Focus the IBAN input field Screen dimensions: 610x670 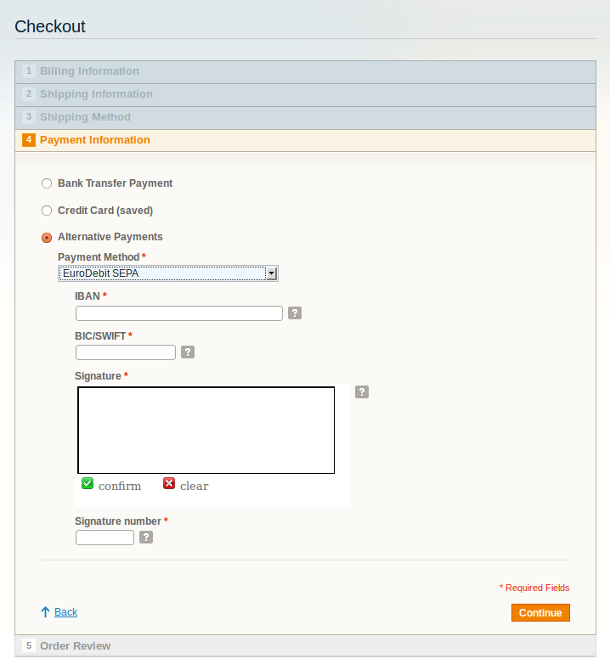point(179,313)
